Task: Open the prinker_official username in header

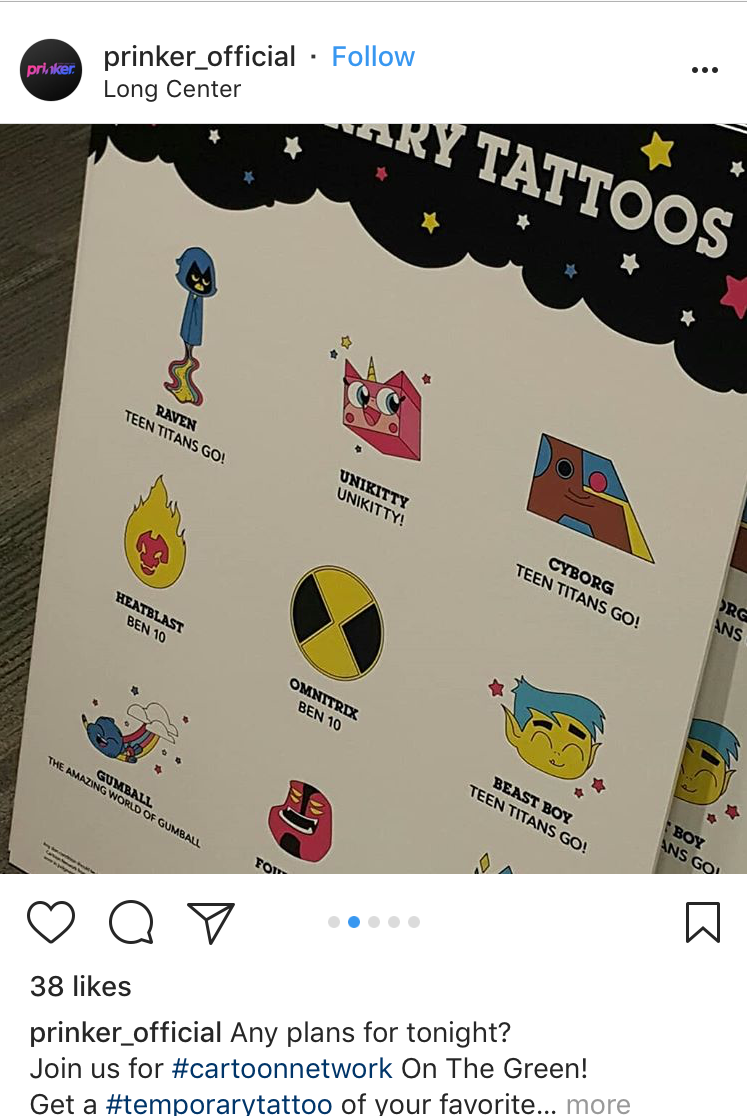Action: pos(199,56)
